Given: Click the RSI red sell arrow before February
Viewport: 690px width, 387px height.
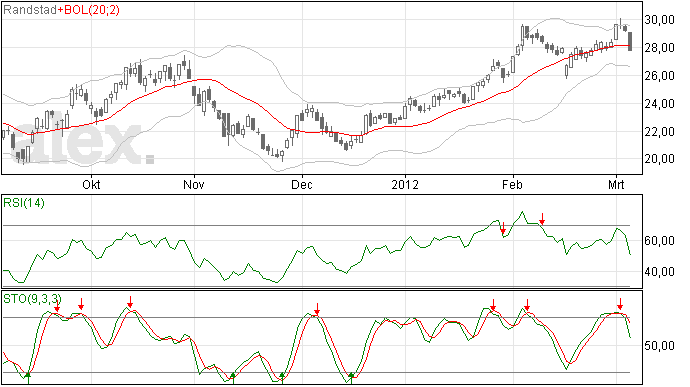Looking at the screenshot, I should pyautogui.click(x=503, y=228).
